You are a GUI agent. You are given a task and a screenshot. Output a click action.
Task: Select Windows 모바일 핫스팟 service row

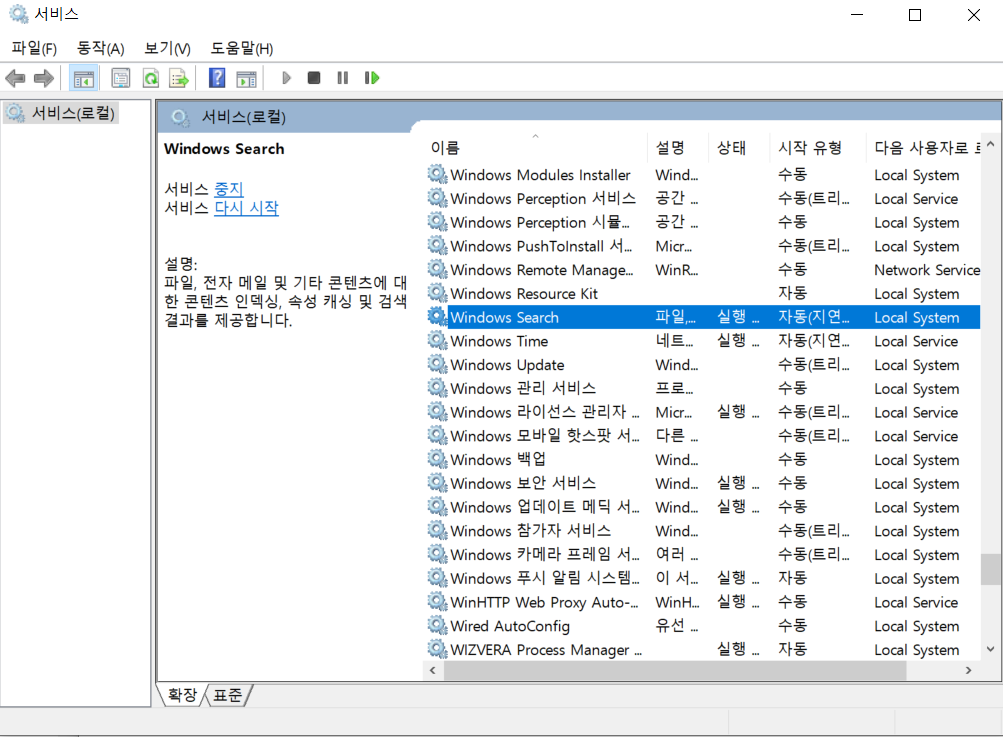click(x=703, y=436)
